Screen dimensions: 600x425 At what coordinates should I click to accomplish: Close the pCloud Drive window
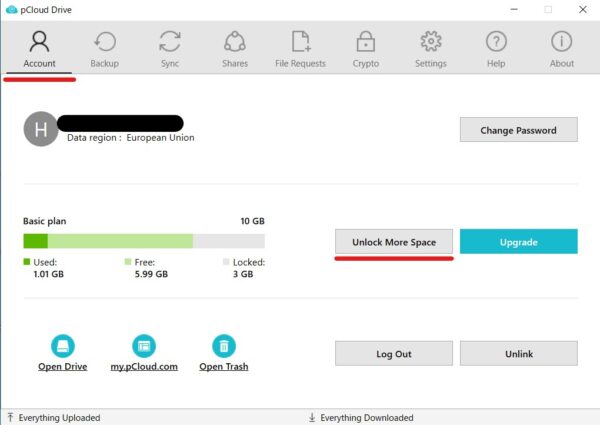[583, 10]
